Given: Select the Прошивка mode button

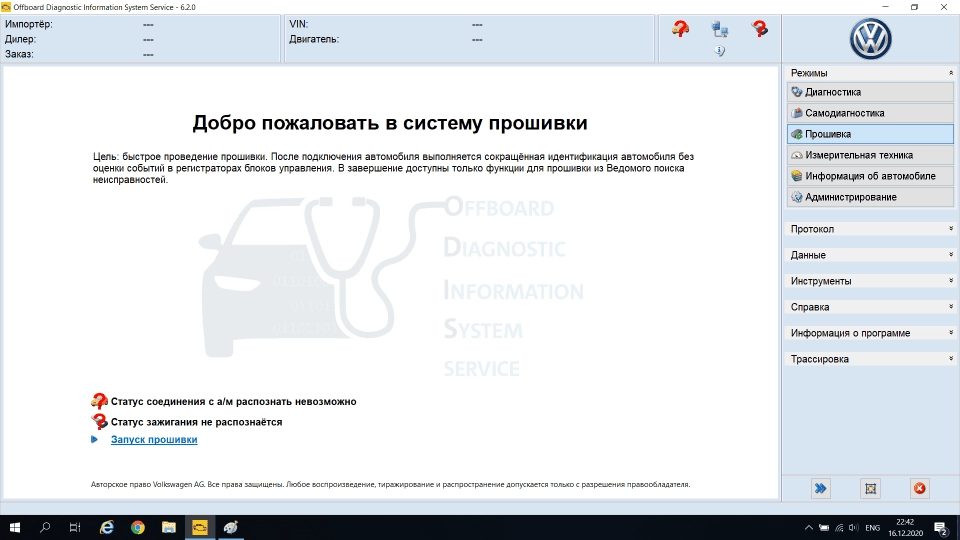Looking at the screenshot, I should (x=870, y=134).
